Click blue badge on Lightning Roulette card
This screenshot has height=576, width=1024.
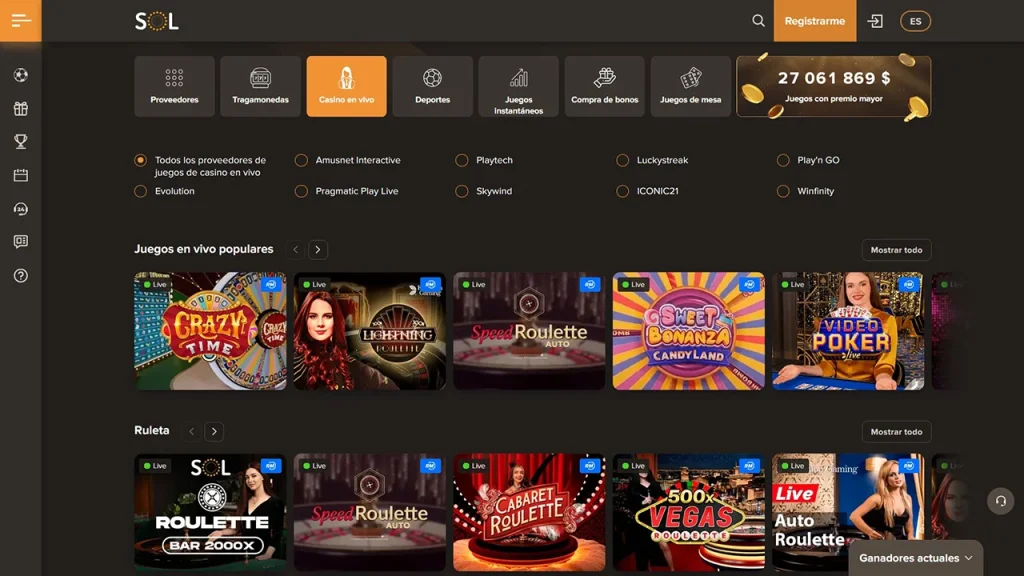[430, 284]
